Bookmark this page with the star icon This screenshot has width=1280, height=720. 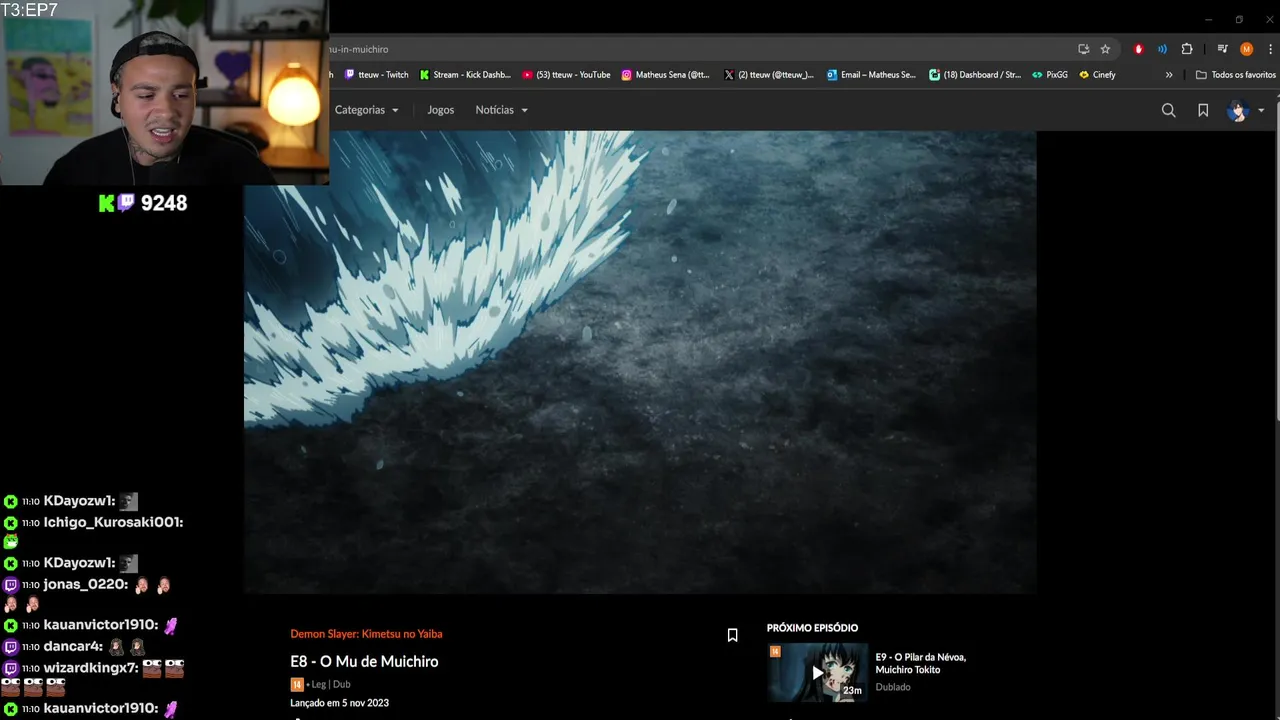click(x=1105, y=49)
